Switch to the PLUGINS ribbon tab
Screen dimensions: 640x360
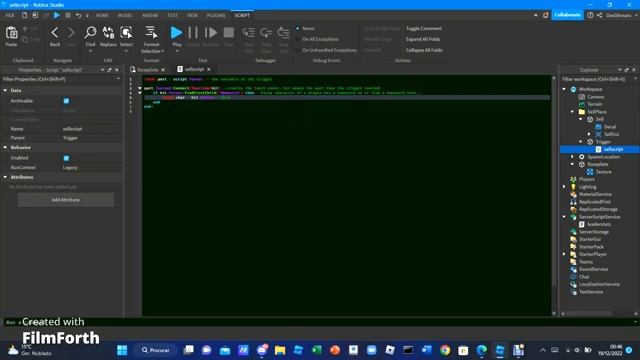pos(216,15)
